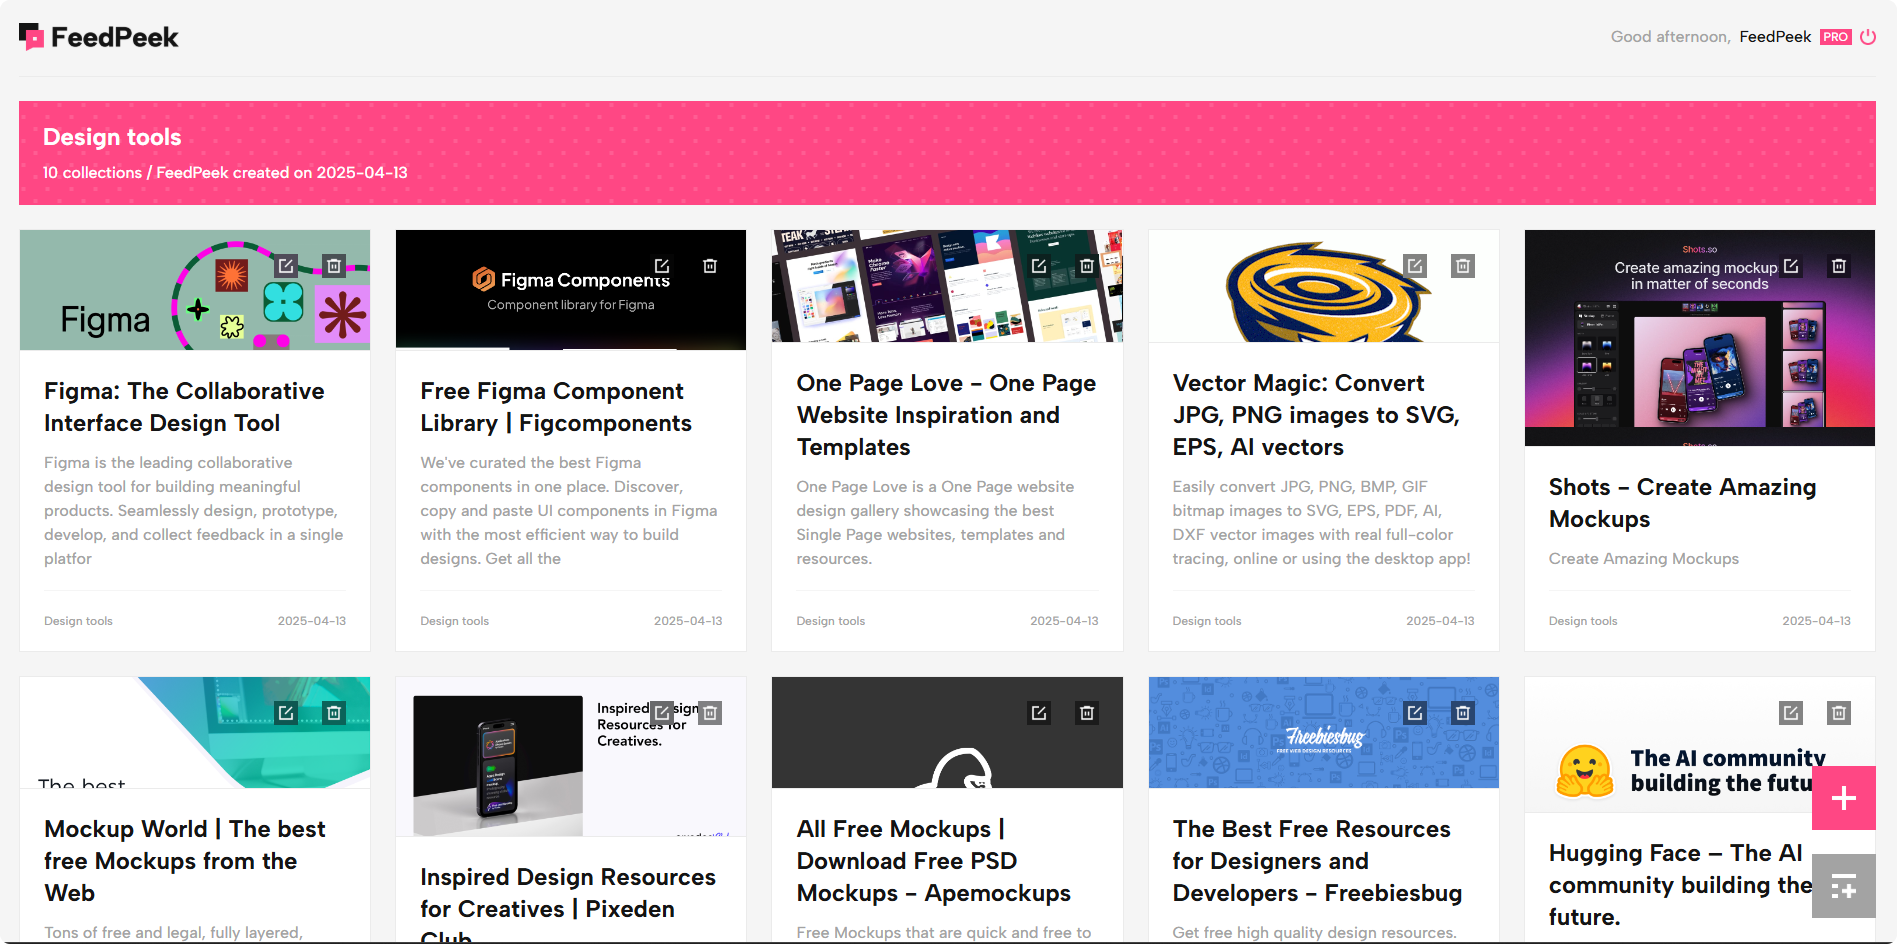Click the PRO badge
This screenshot has width=1897, height=944.
[x=1835, y=36]
